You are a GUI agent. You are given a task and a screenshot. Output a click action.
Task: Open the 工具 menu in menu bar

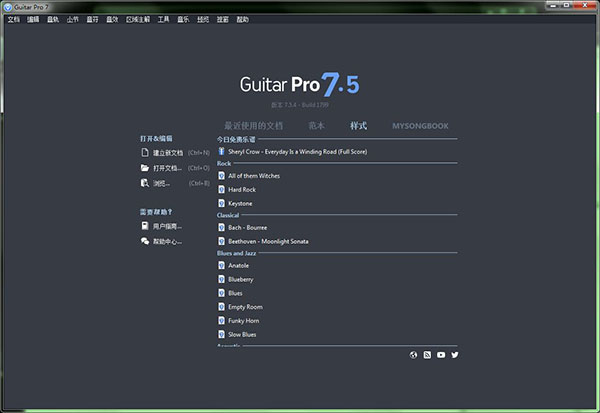point(164,20)
